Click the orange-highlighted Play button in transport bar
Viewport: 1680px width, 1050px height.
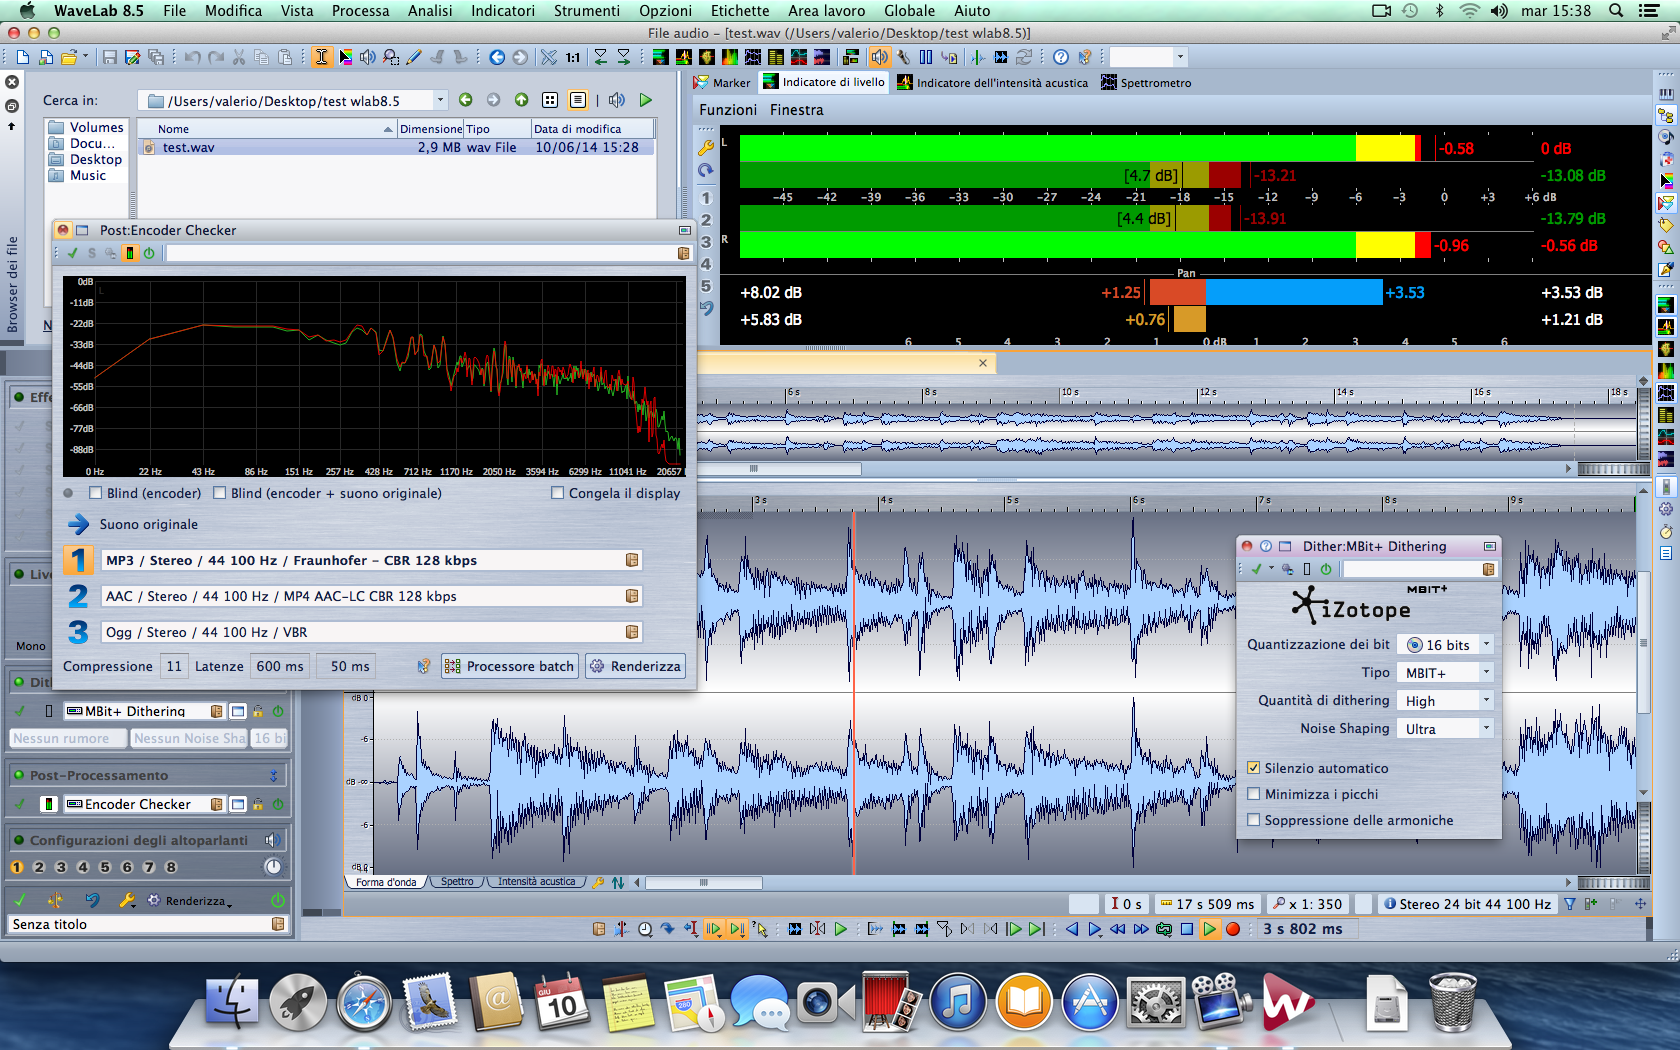(1210, 929)
